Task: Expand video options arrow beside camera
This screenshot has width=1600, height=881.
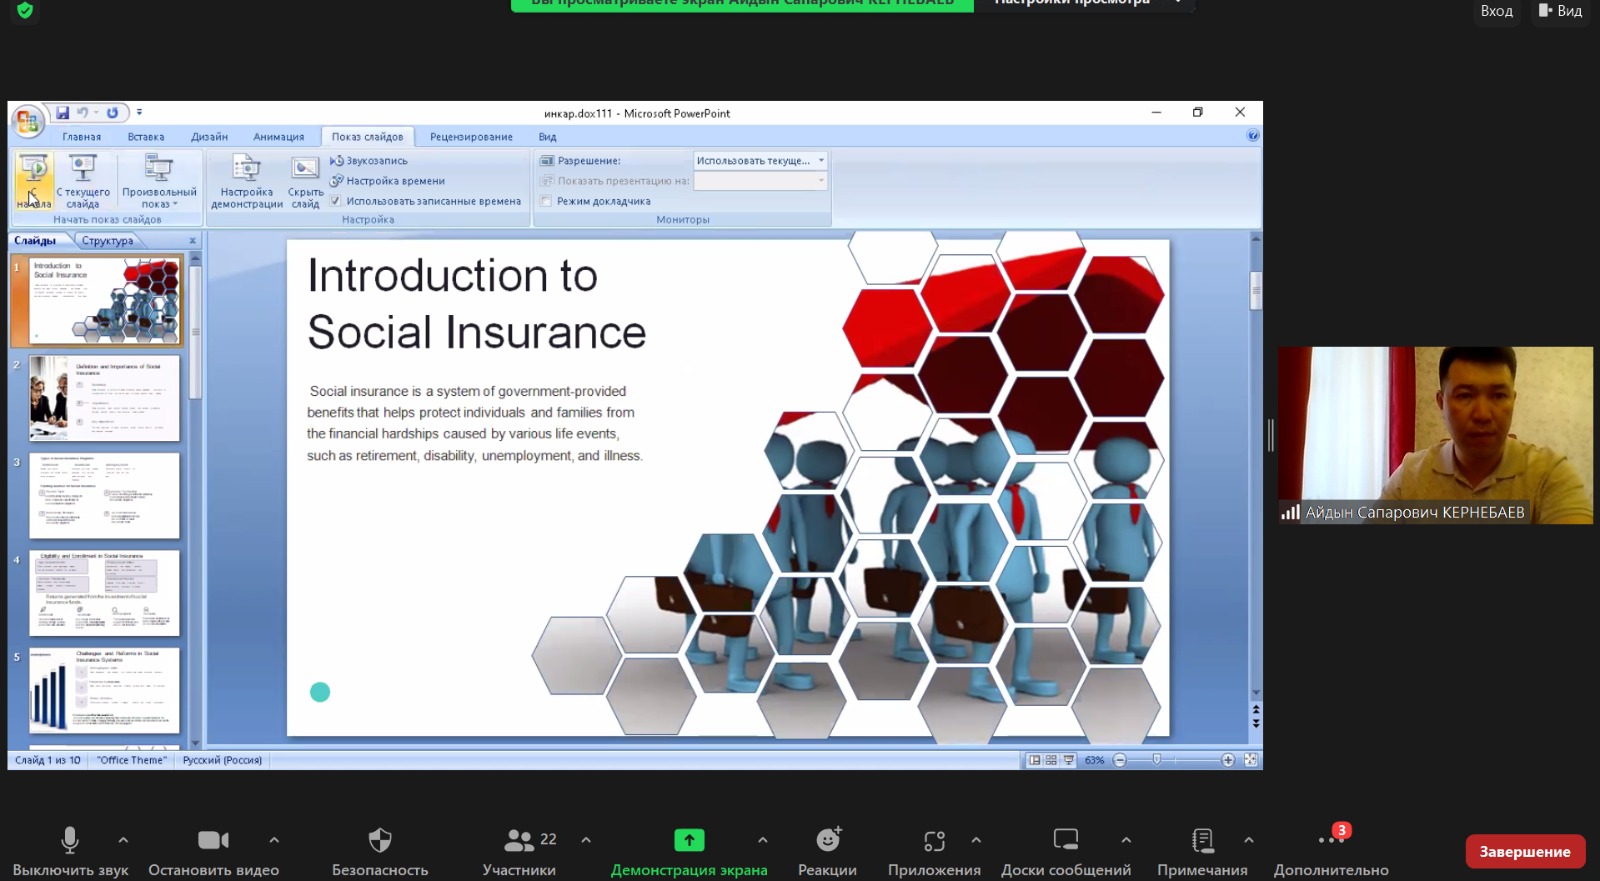Action: point(274,840)
